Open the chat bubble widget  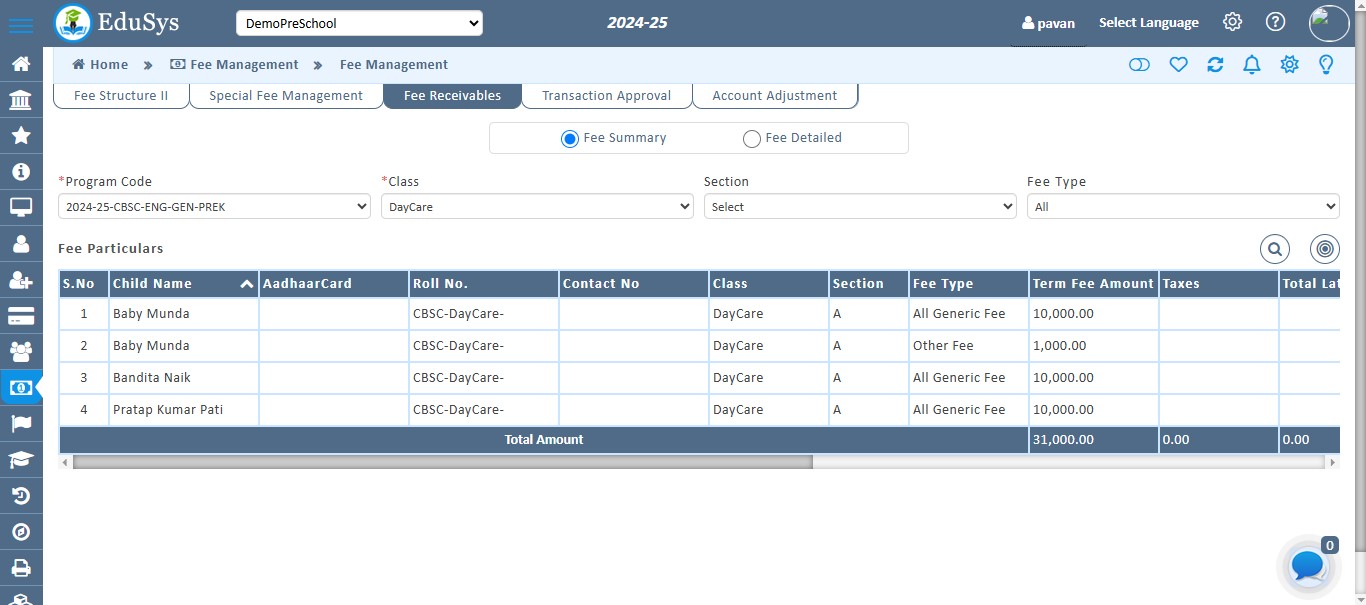tap(1307, 566)
